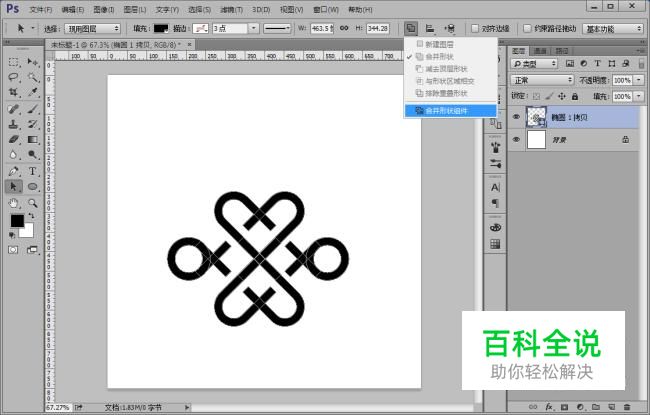Screen dimensions: 650x415
Task: Open the 基本功能 workspace dropdown
Action: tap(612, 29)
